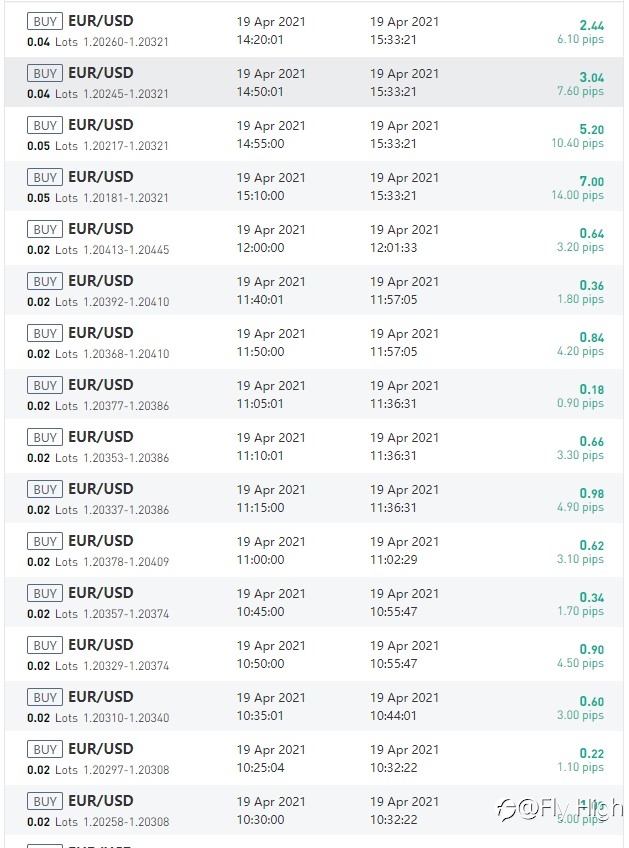Click the BUY badge of the 1.20217-1.20321 trade
629x848 pixels.
click(x=45, y=125)
